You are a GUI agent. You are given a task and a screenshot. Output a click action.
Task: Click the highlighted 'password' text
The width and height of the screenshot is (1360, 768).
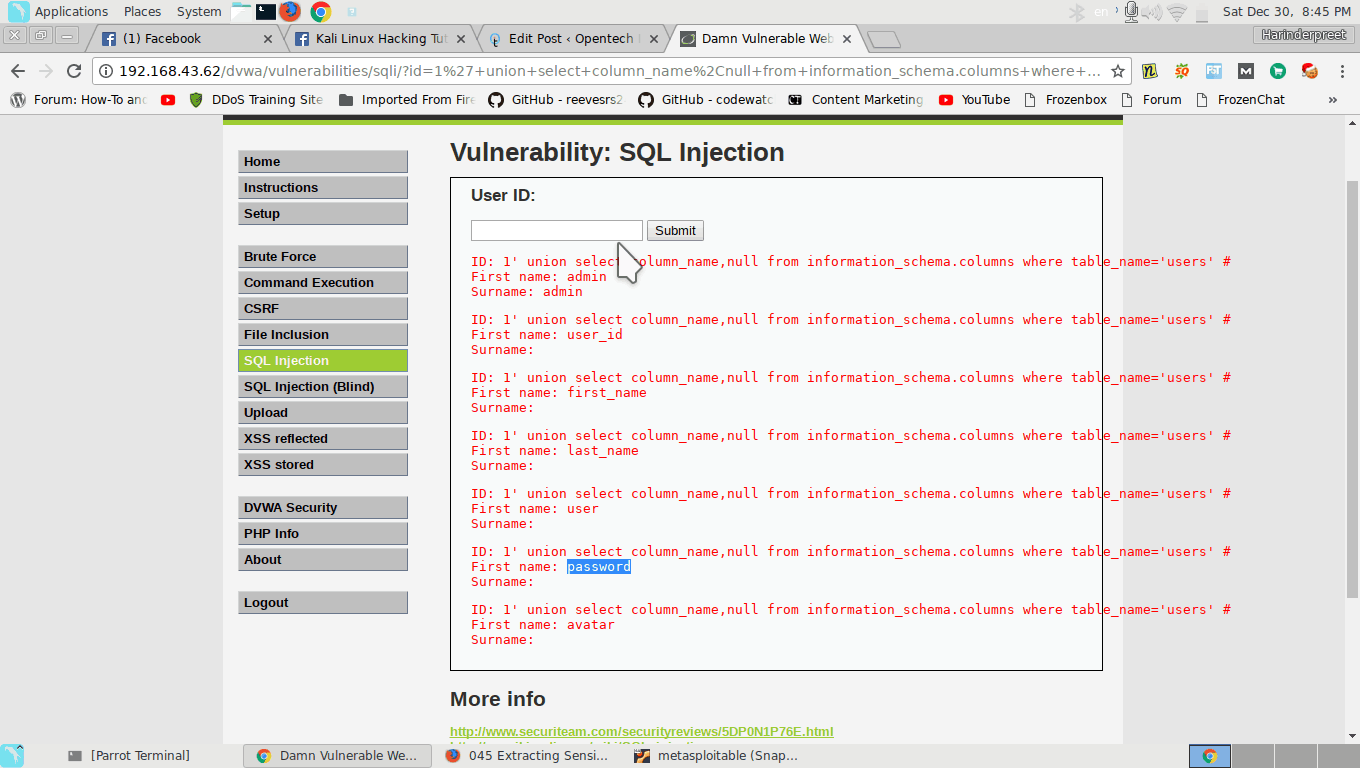tap(599, 567)
